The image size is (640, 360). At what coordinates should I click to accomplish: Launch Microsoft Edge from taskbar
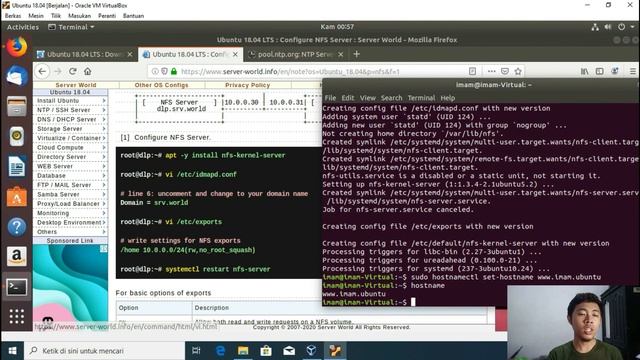click(x=220, y=351)
